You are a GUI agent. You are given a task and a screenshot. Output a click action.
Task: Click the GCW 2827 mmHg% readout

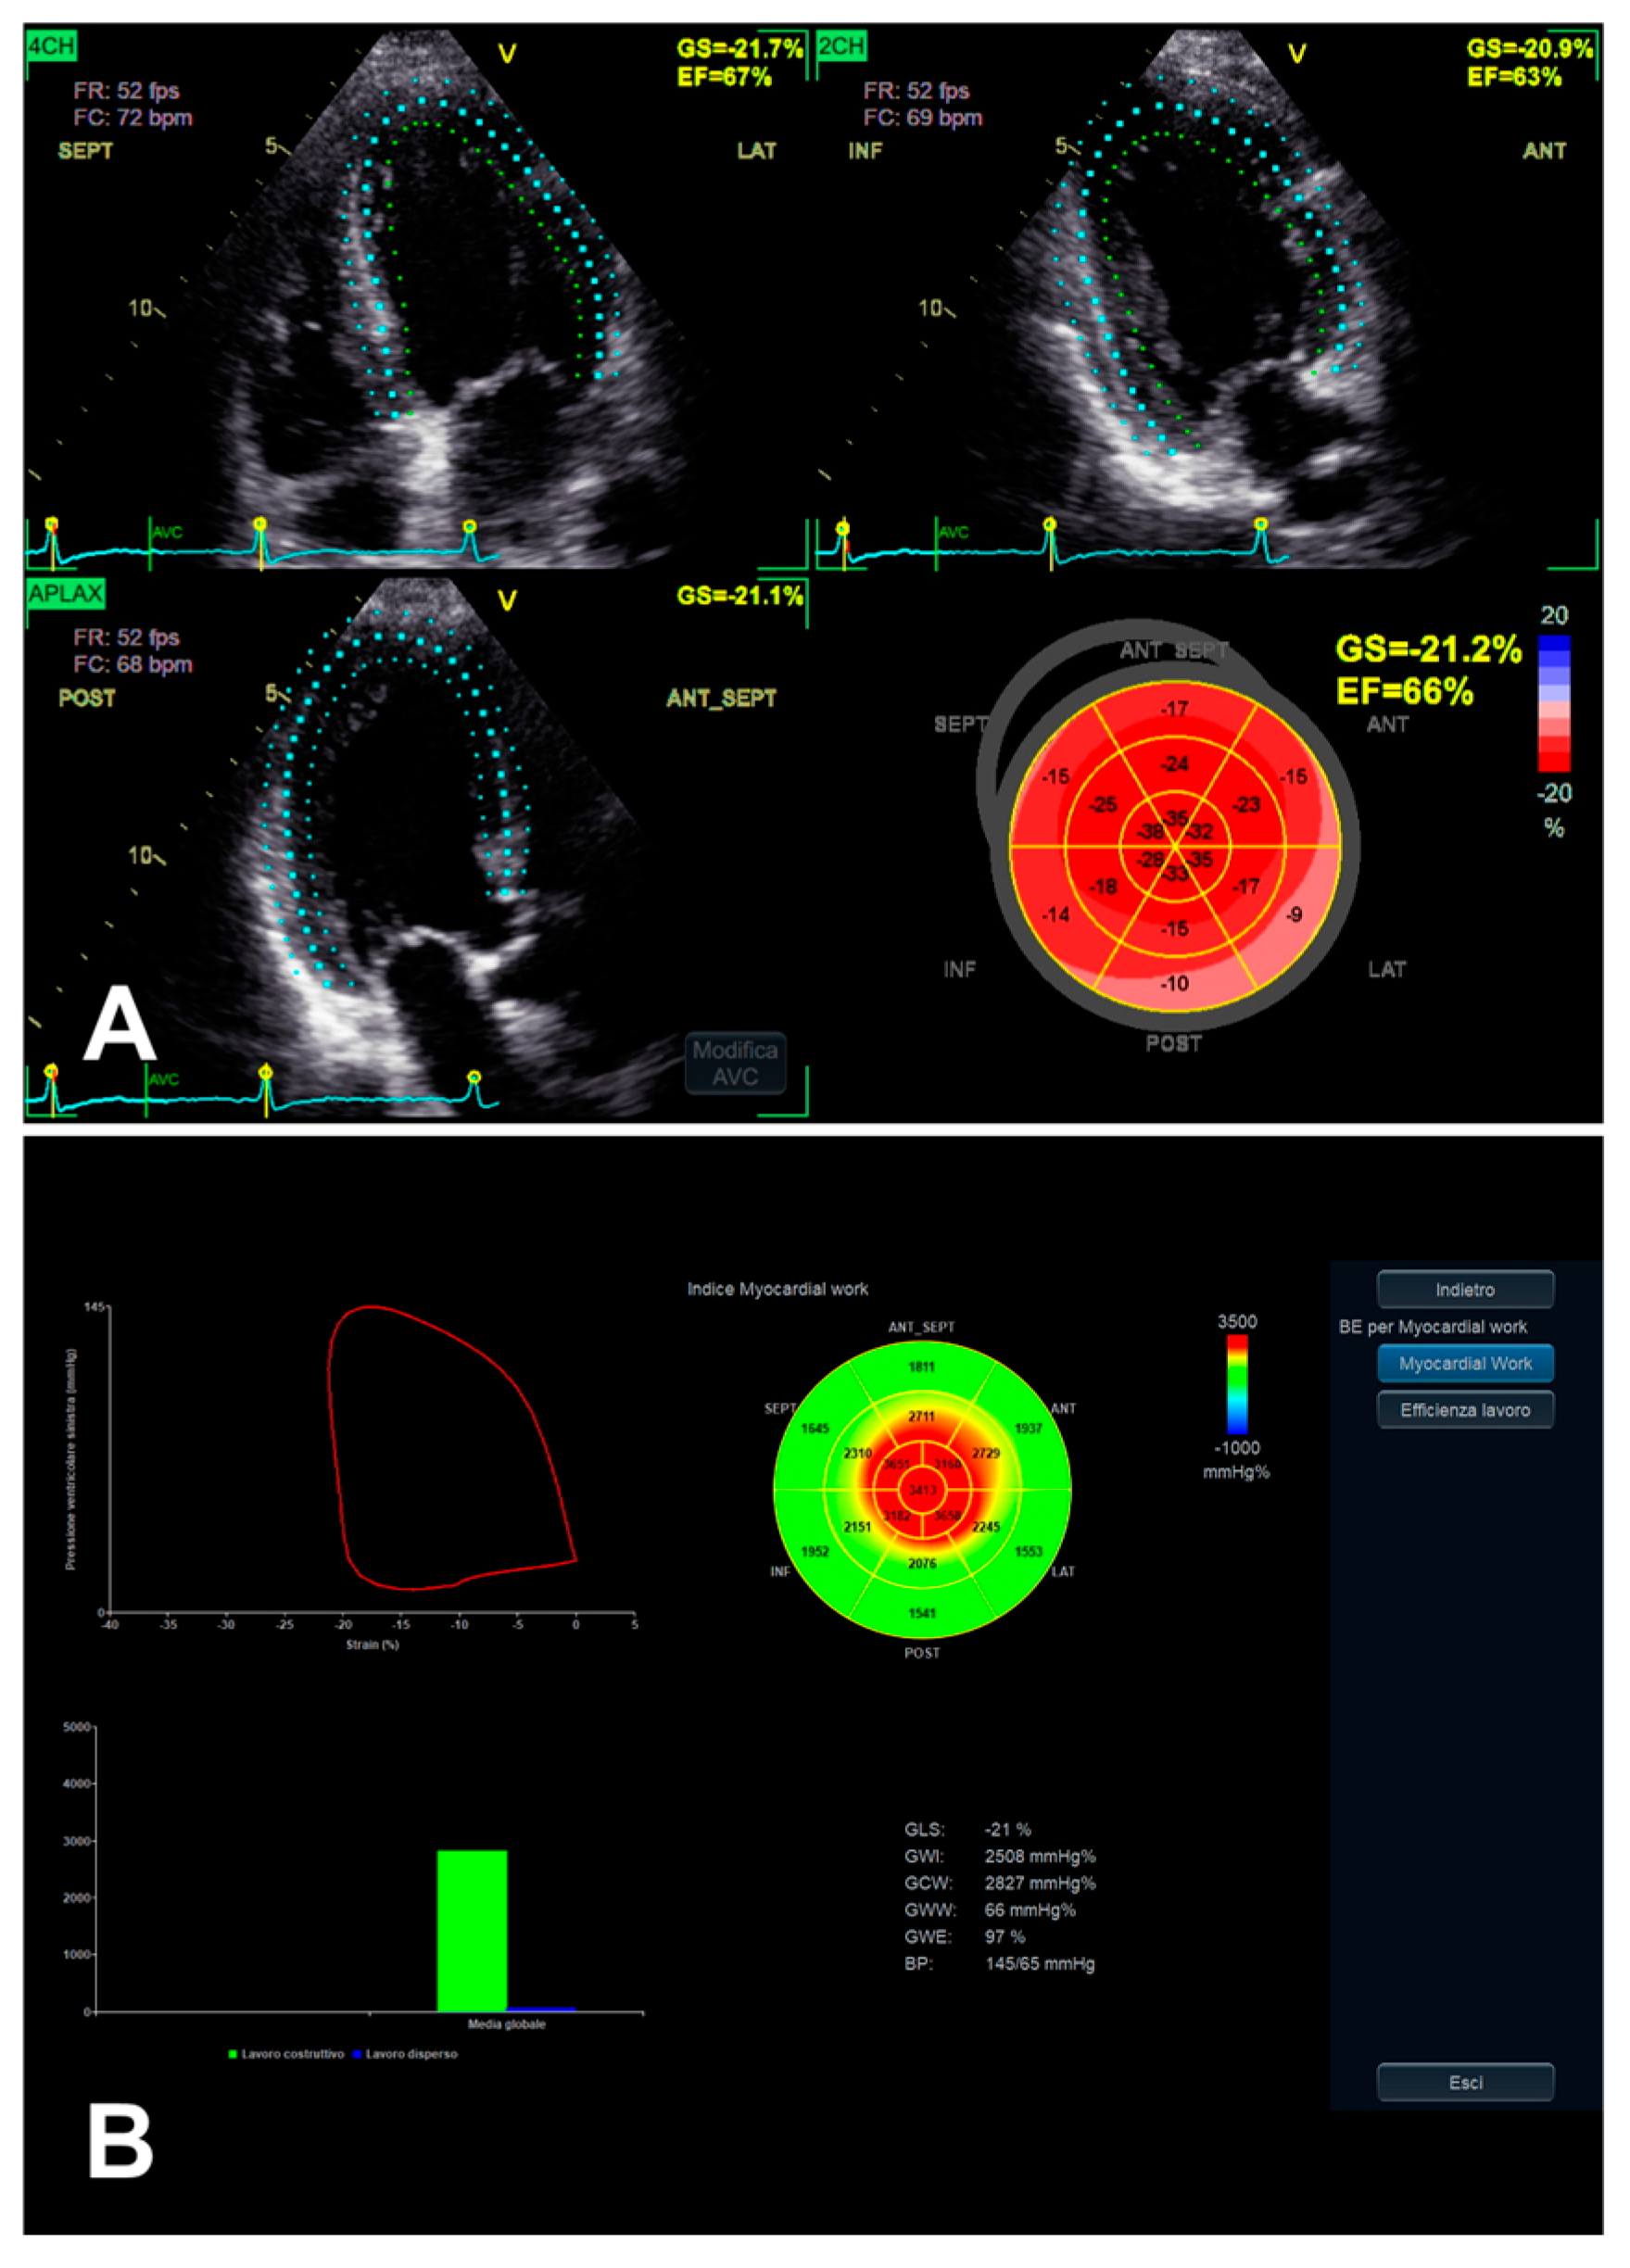coord(1000,1883)
